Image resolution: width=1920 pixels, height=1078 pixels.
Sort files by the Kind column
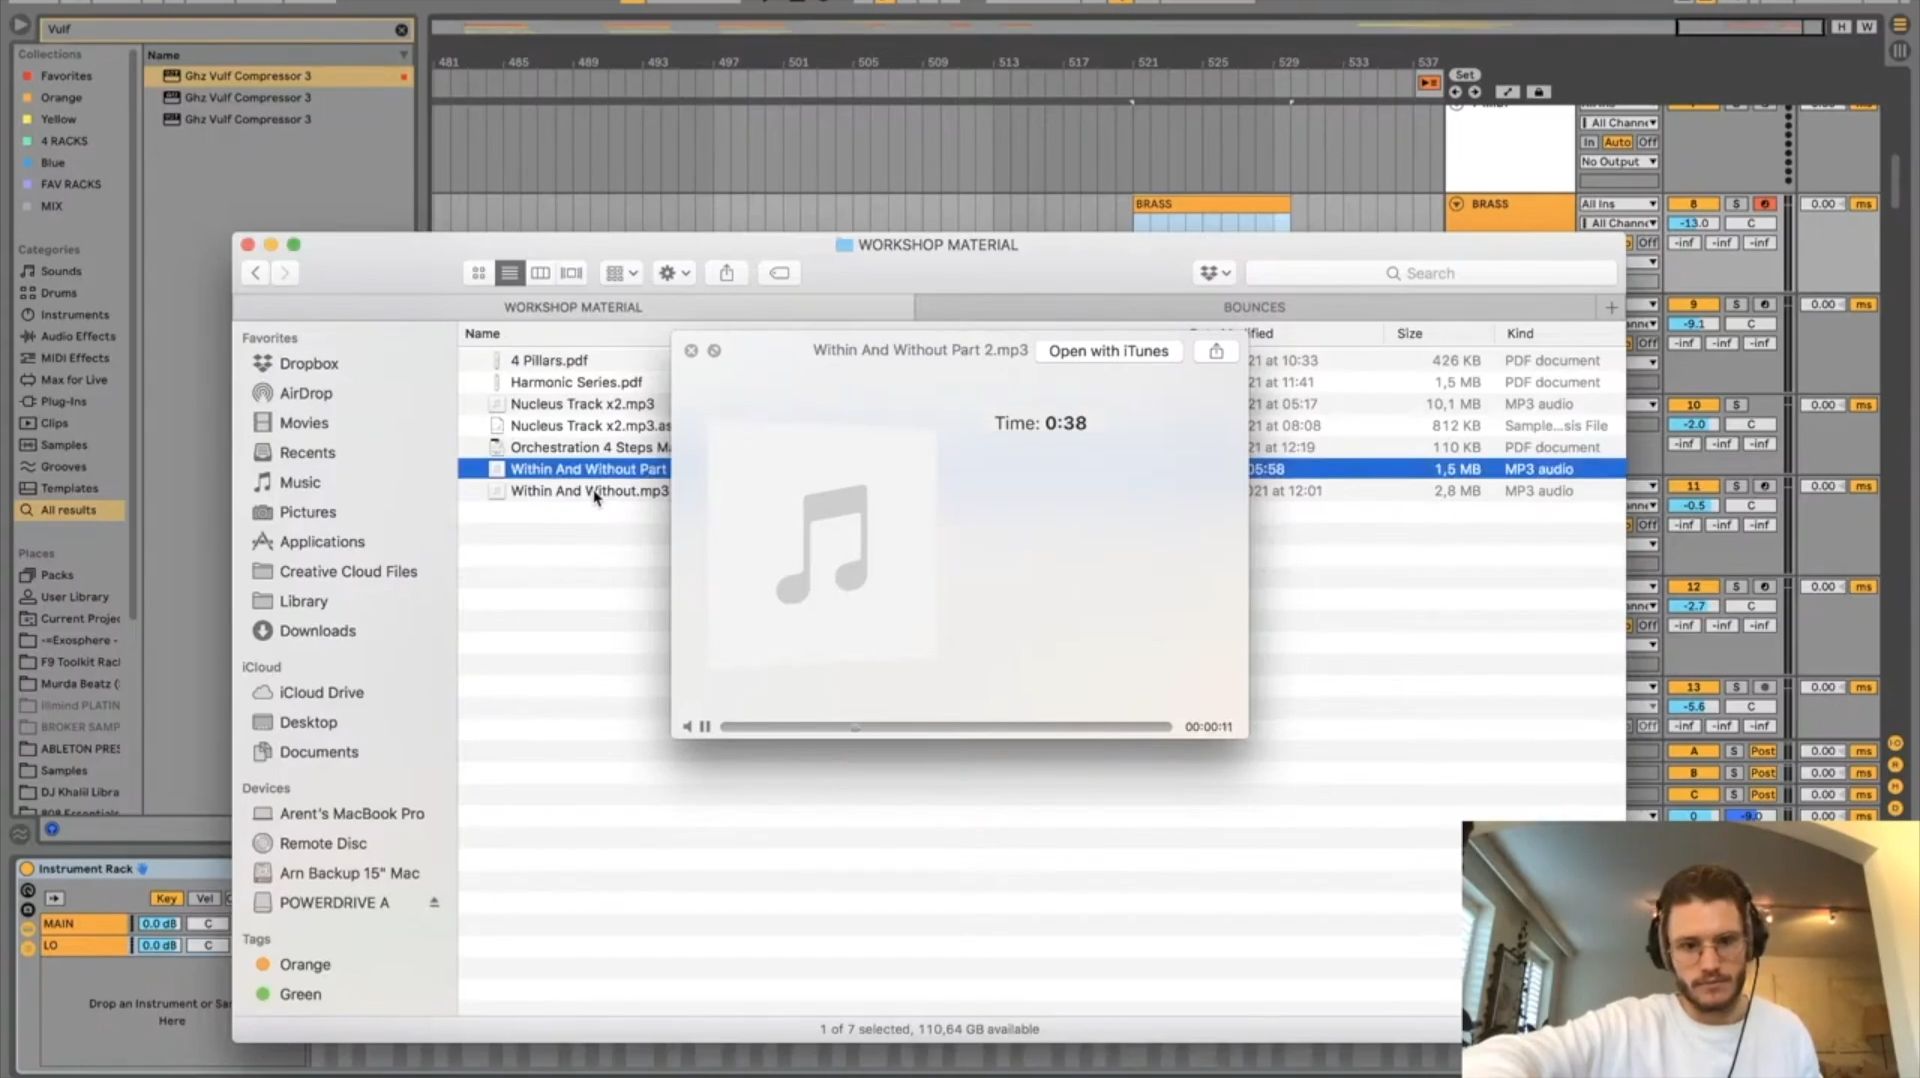1520,333
